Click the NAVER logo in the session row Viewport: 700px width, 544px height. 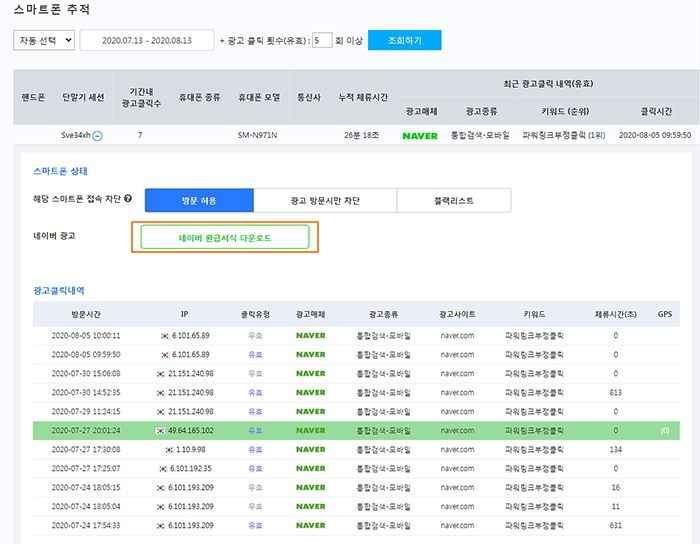(420, 136)
